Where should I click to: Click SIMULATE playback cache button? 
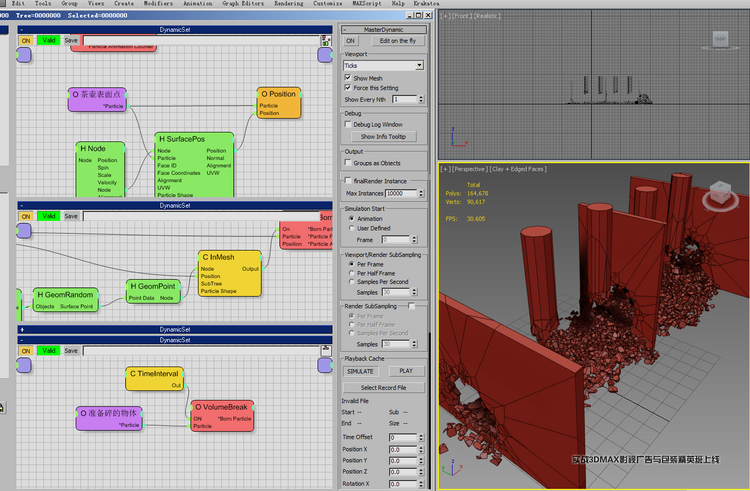pyautogui.click(x=360, y=371)
